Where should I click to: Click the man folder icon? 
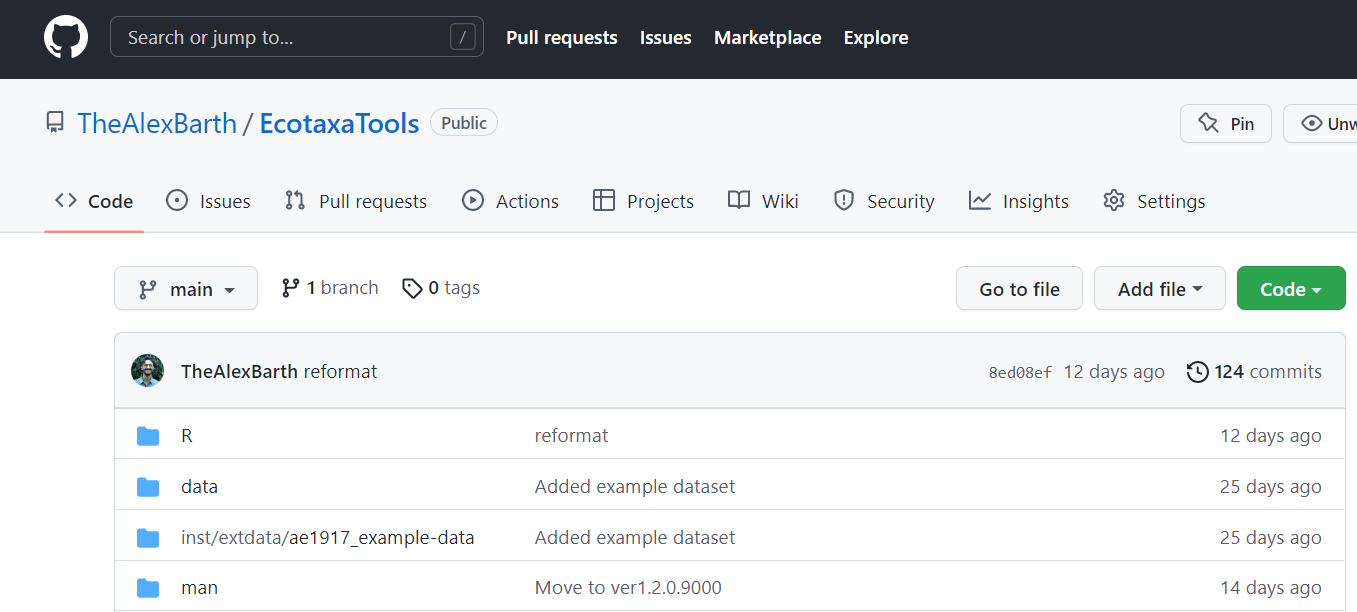(x=148, y=588)
